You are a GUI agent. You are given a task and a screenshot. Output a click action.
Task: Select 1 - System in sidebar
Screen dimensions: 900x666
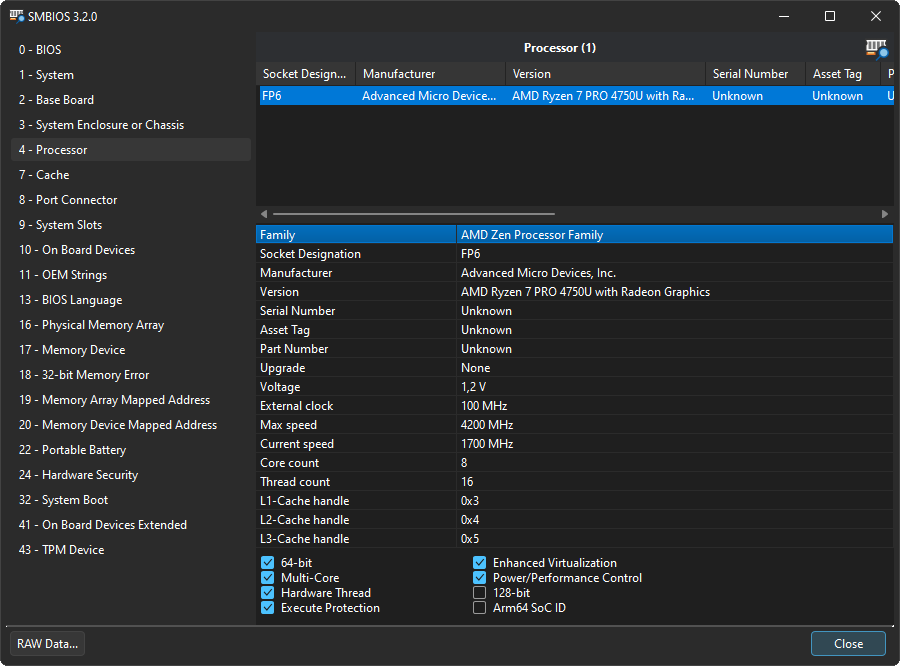point(131,75)
